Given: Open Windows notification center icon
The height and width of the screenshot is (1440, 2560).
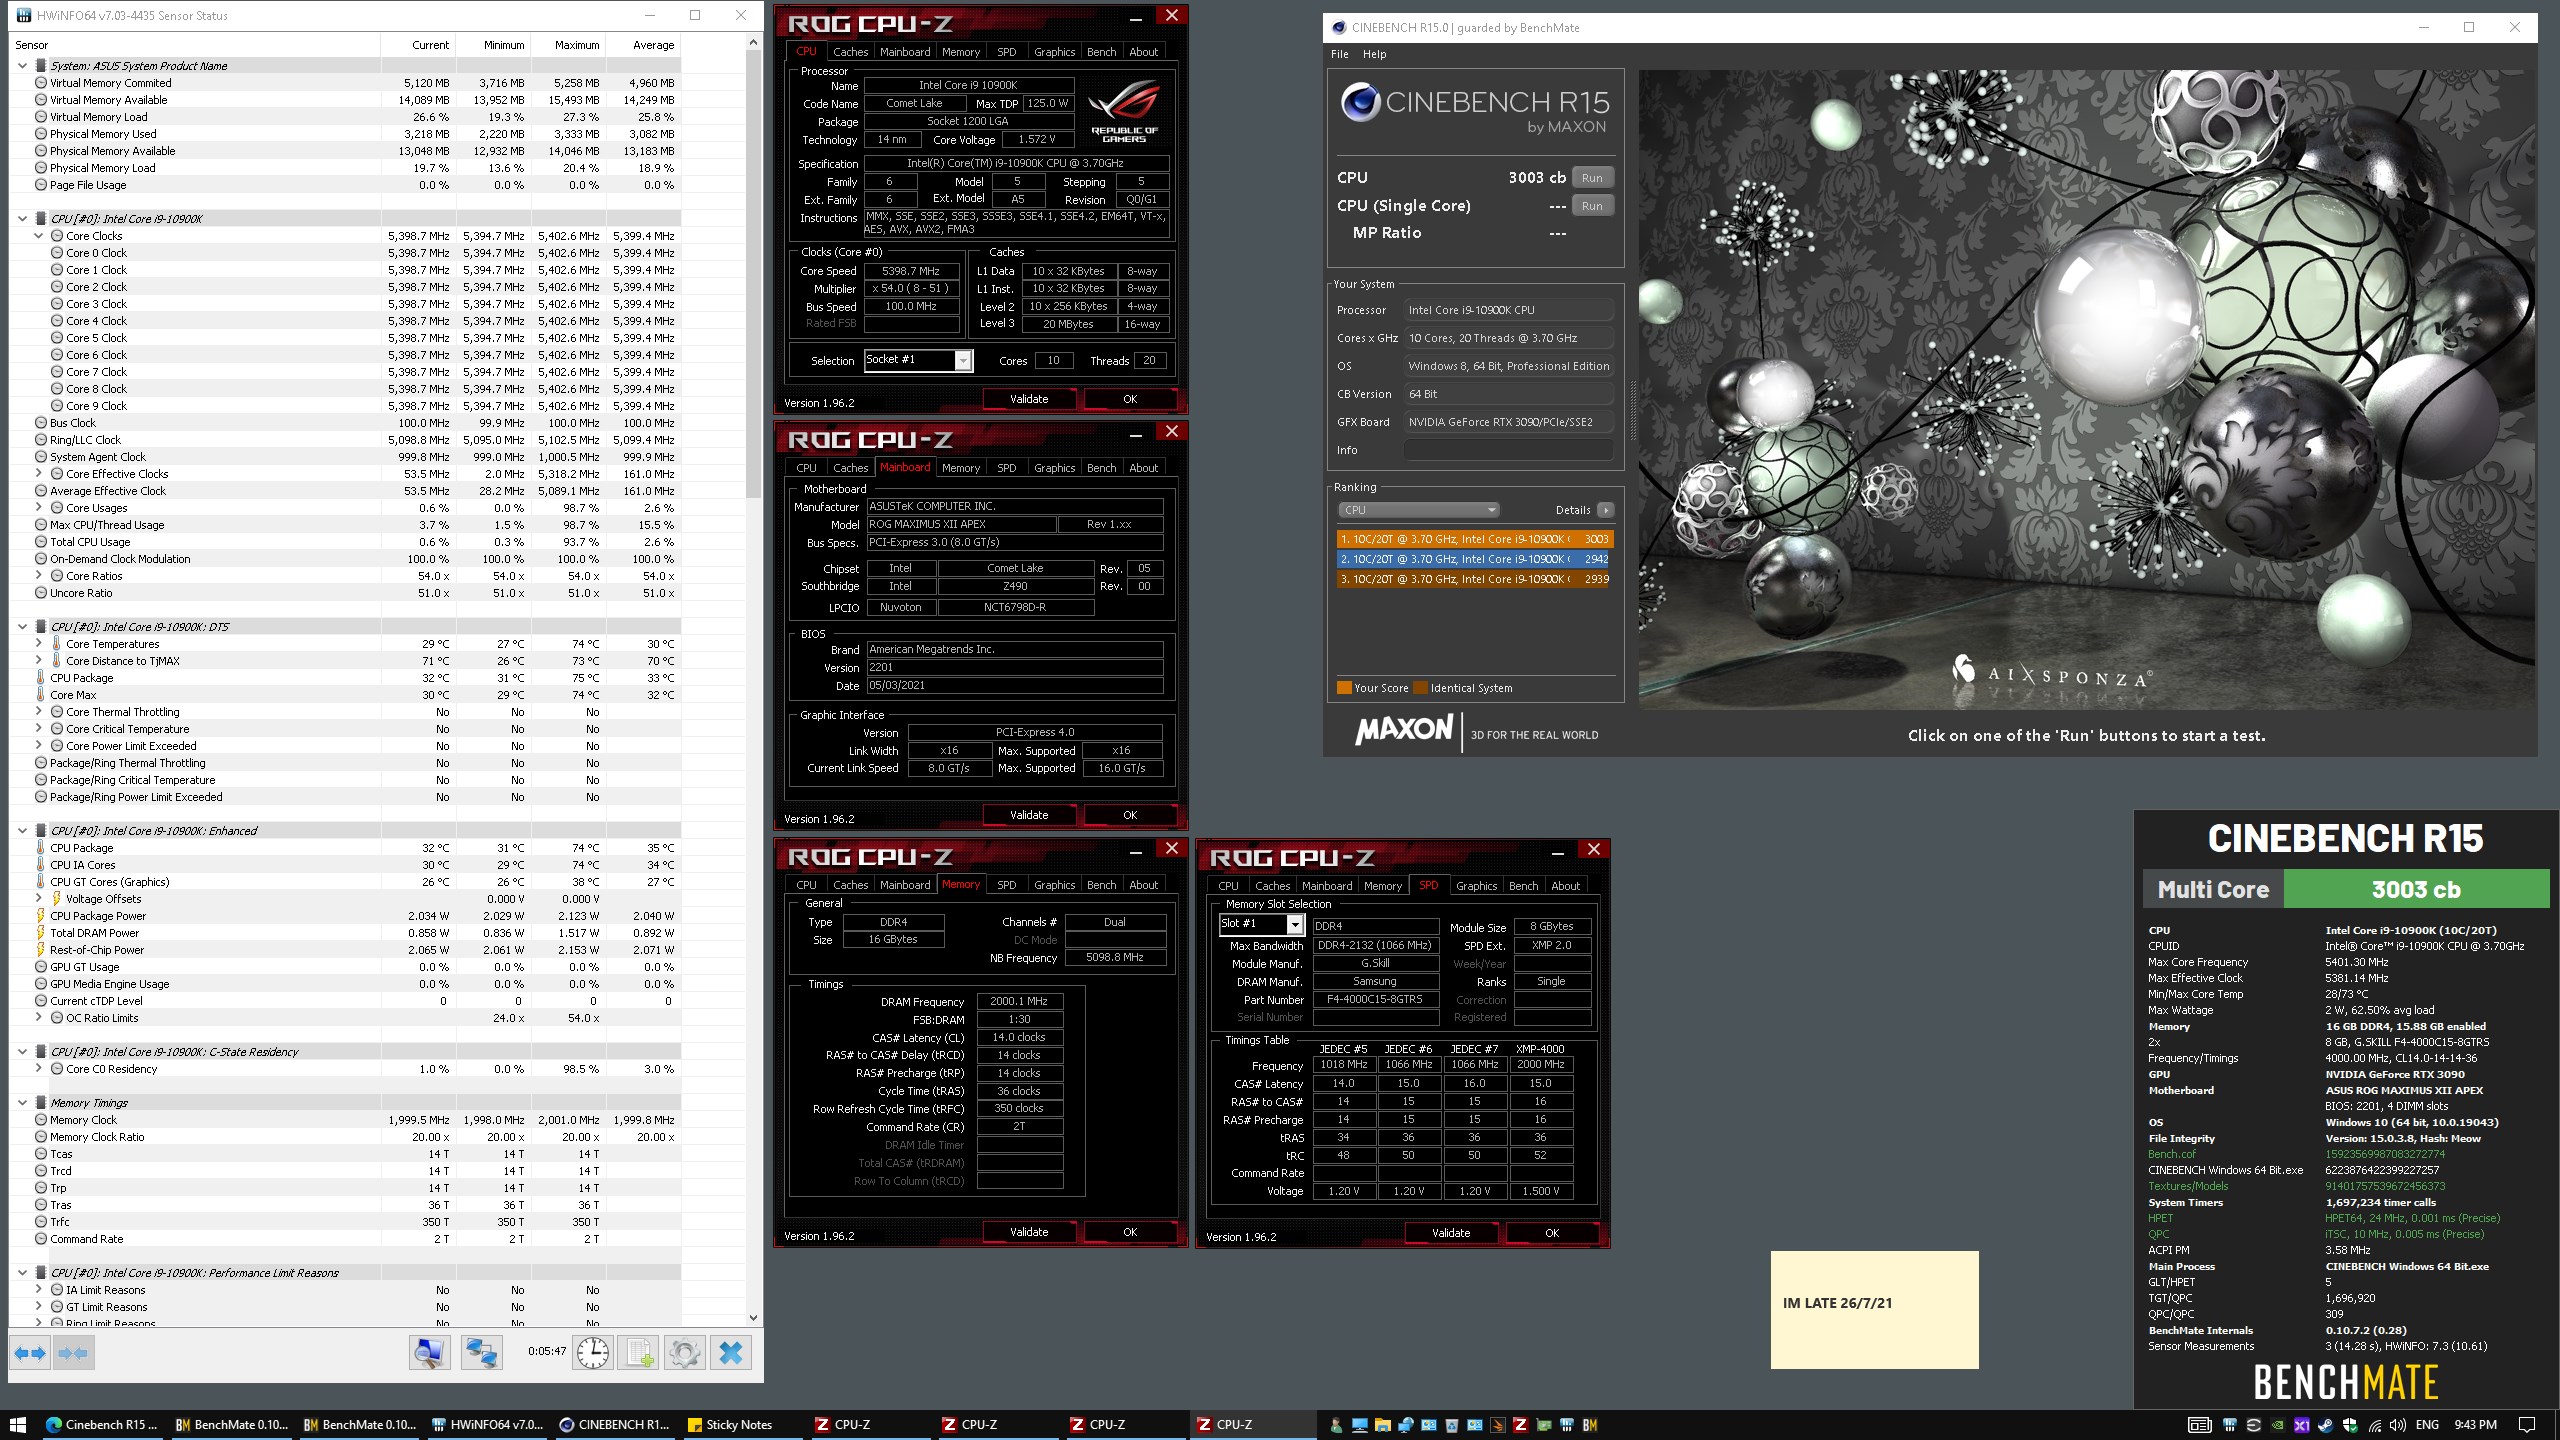Looking at the screenshot, I should [x=2527, y=1425].
